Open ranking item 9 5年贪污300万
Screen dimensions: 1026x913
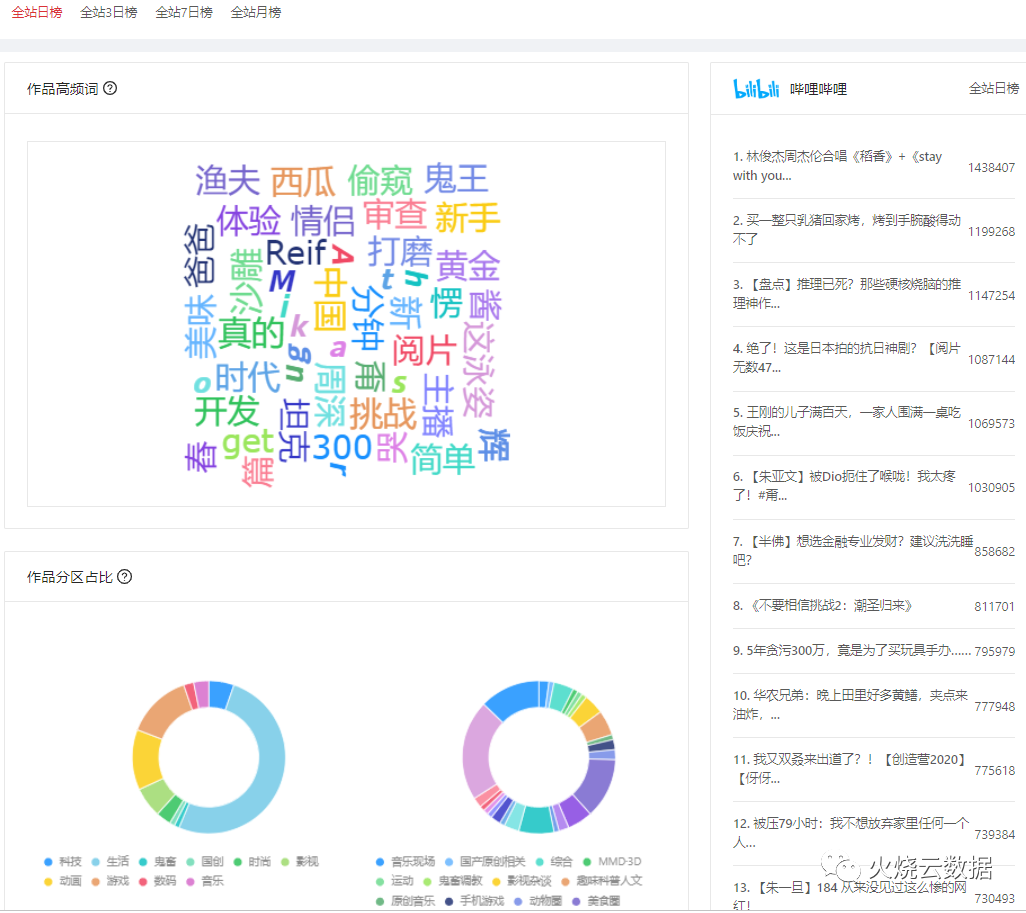click(x=874, y=651)
